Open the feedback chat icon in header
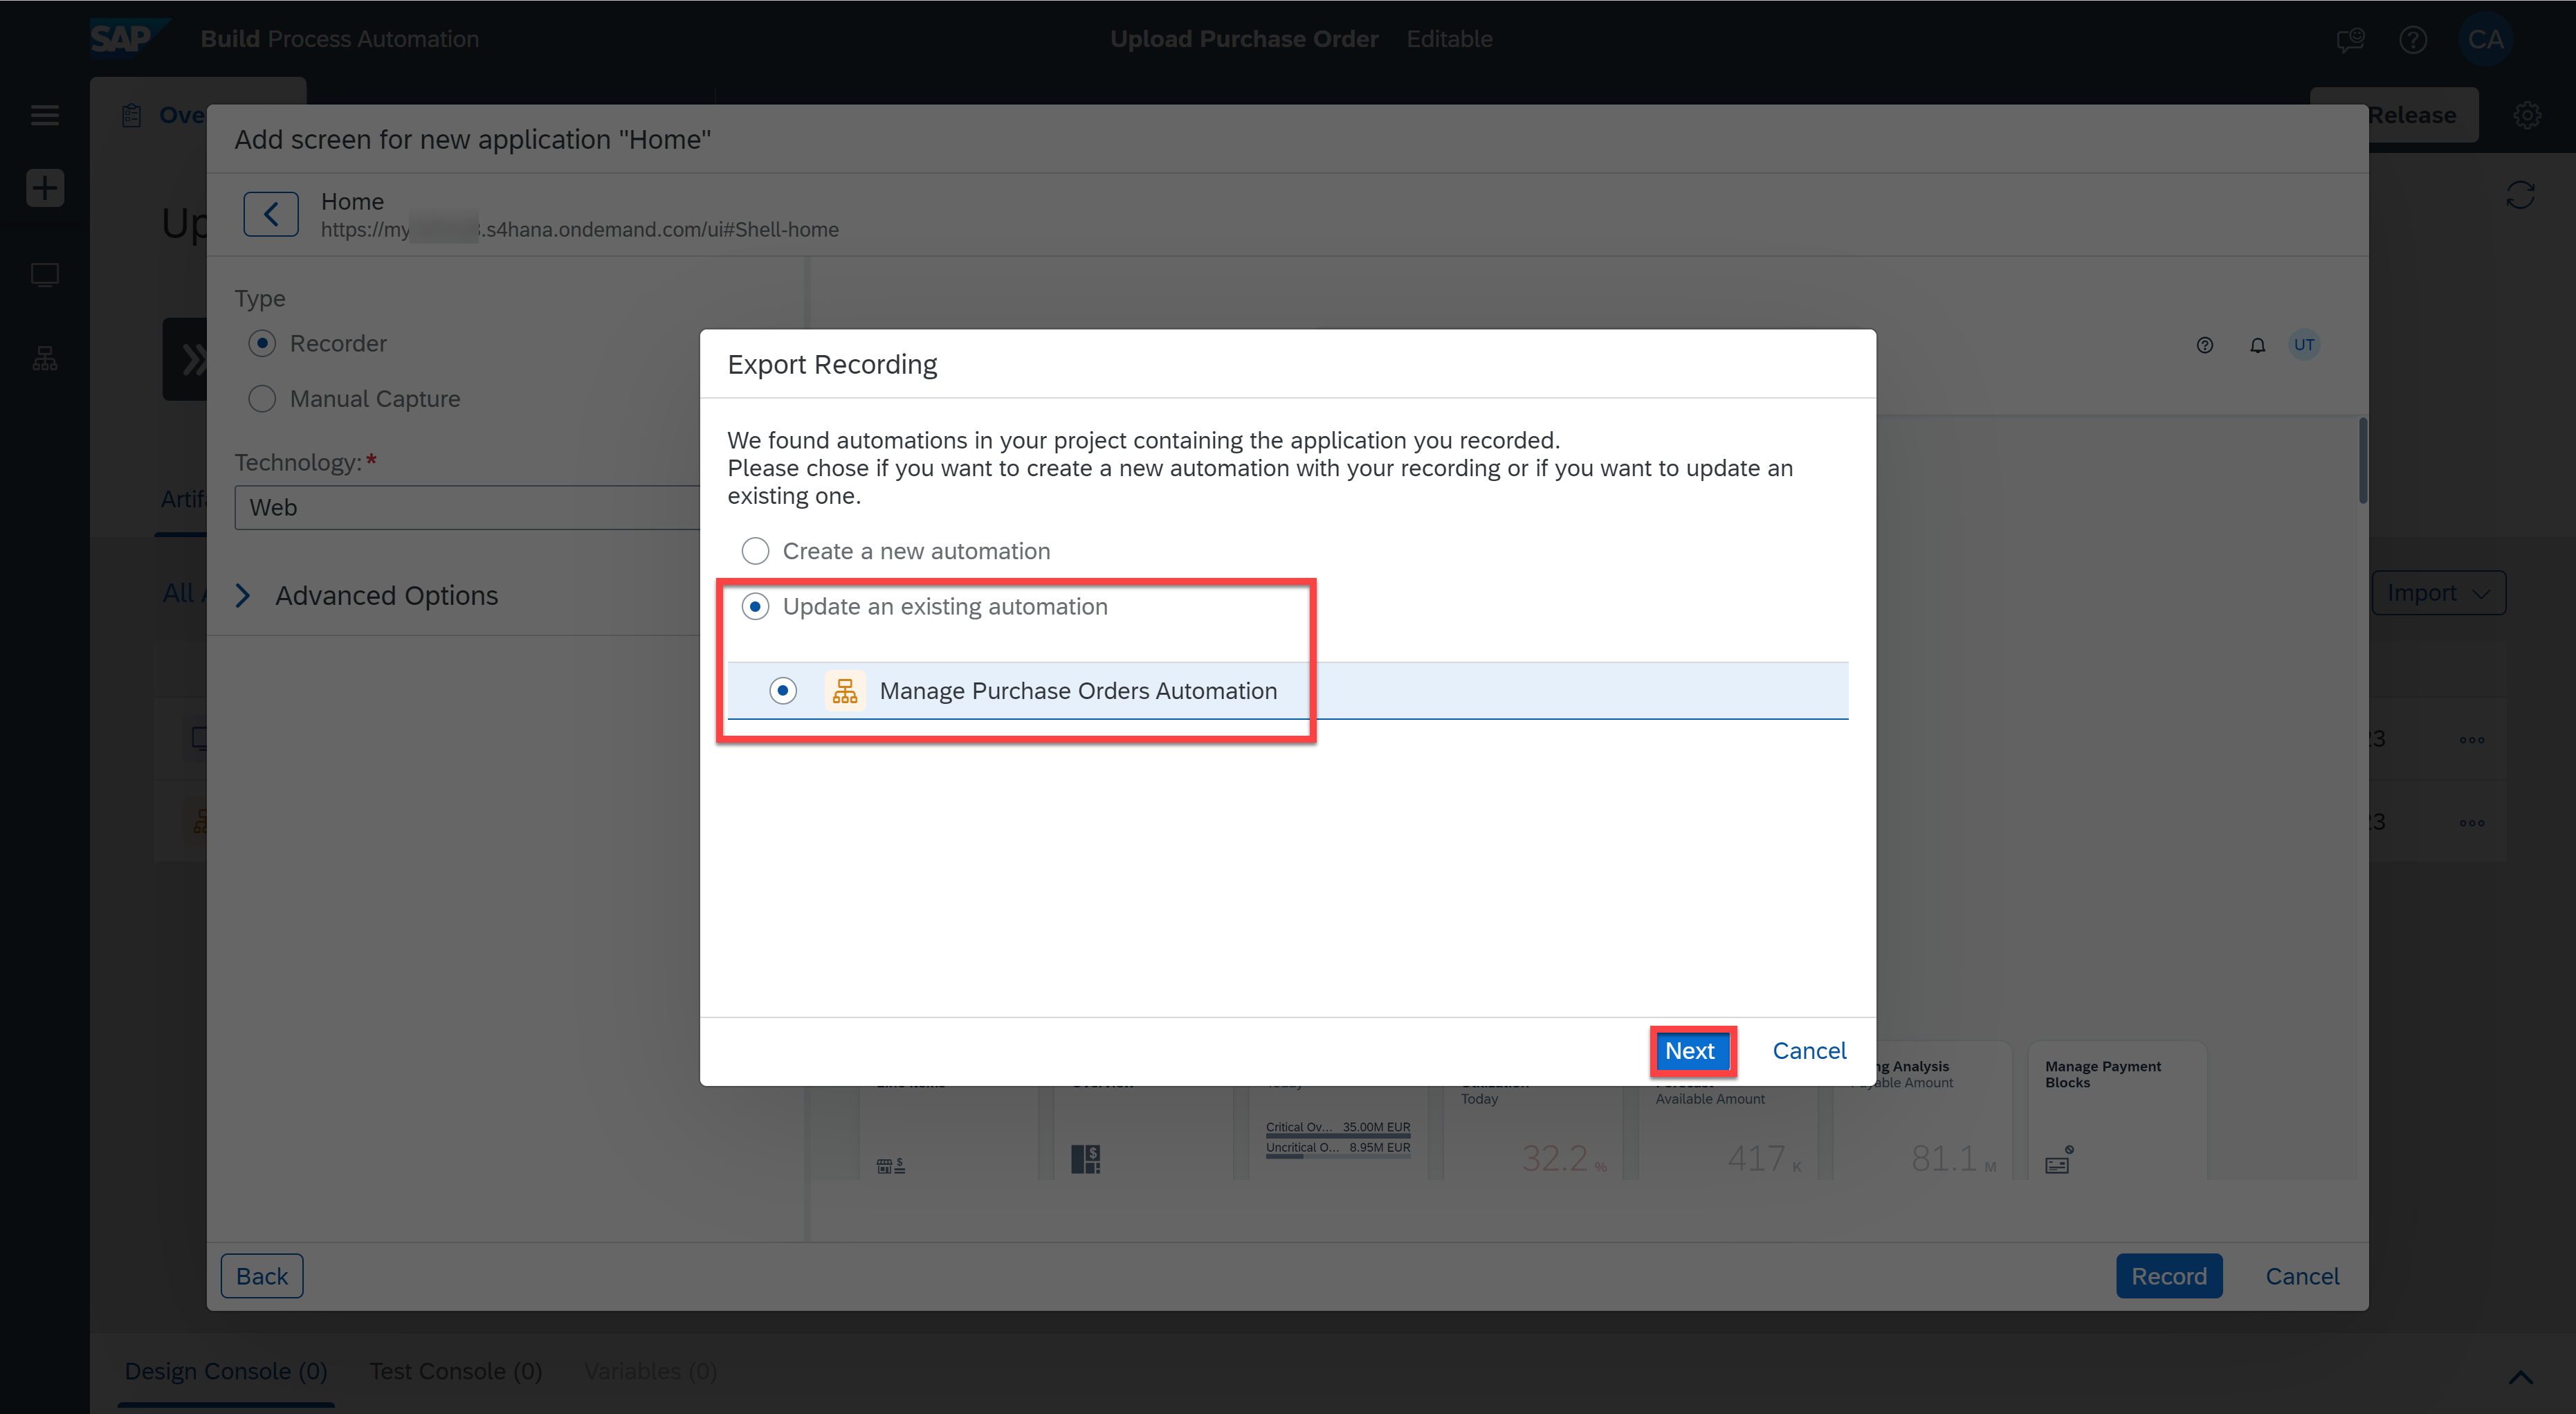2576x1414 pixels. (x=2350, y=39)
